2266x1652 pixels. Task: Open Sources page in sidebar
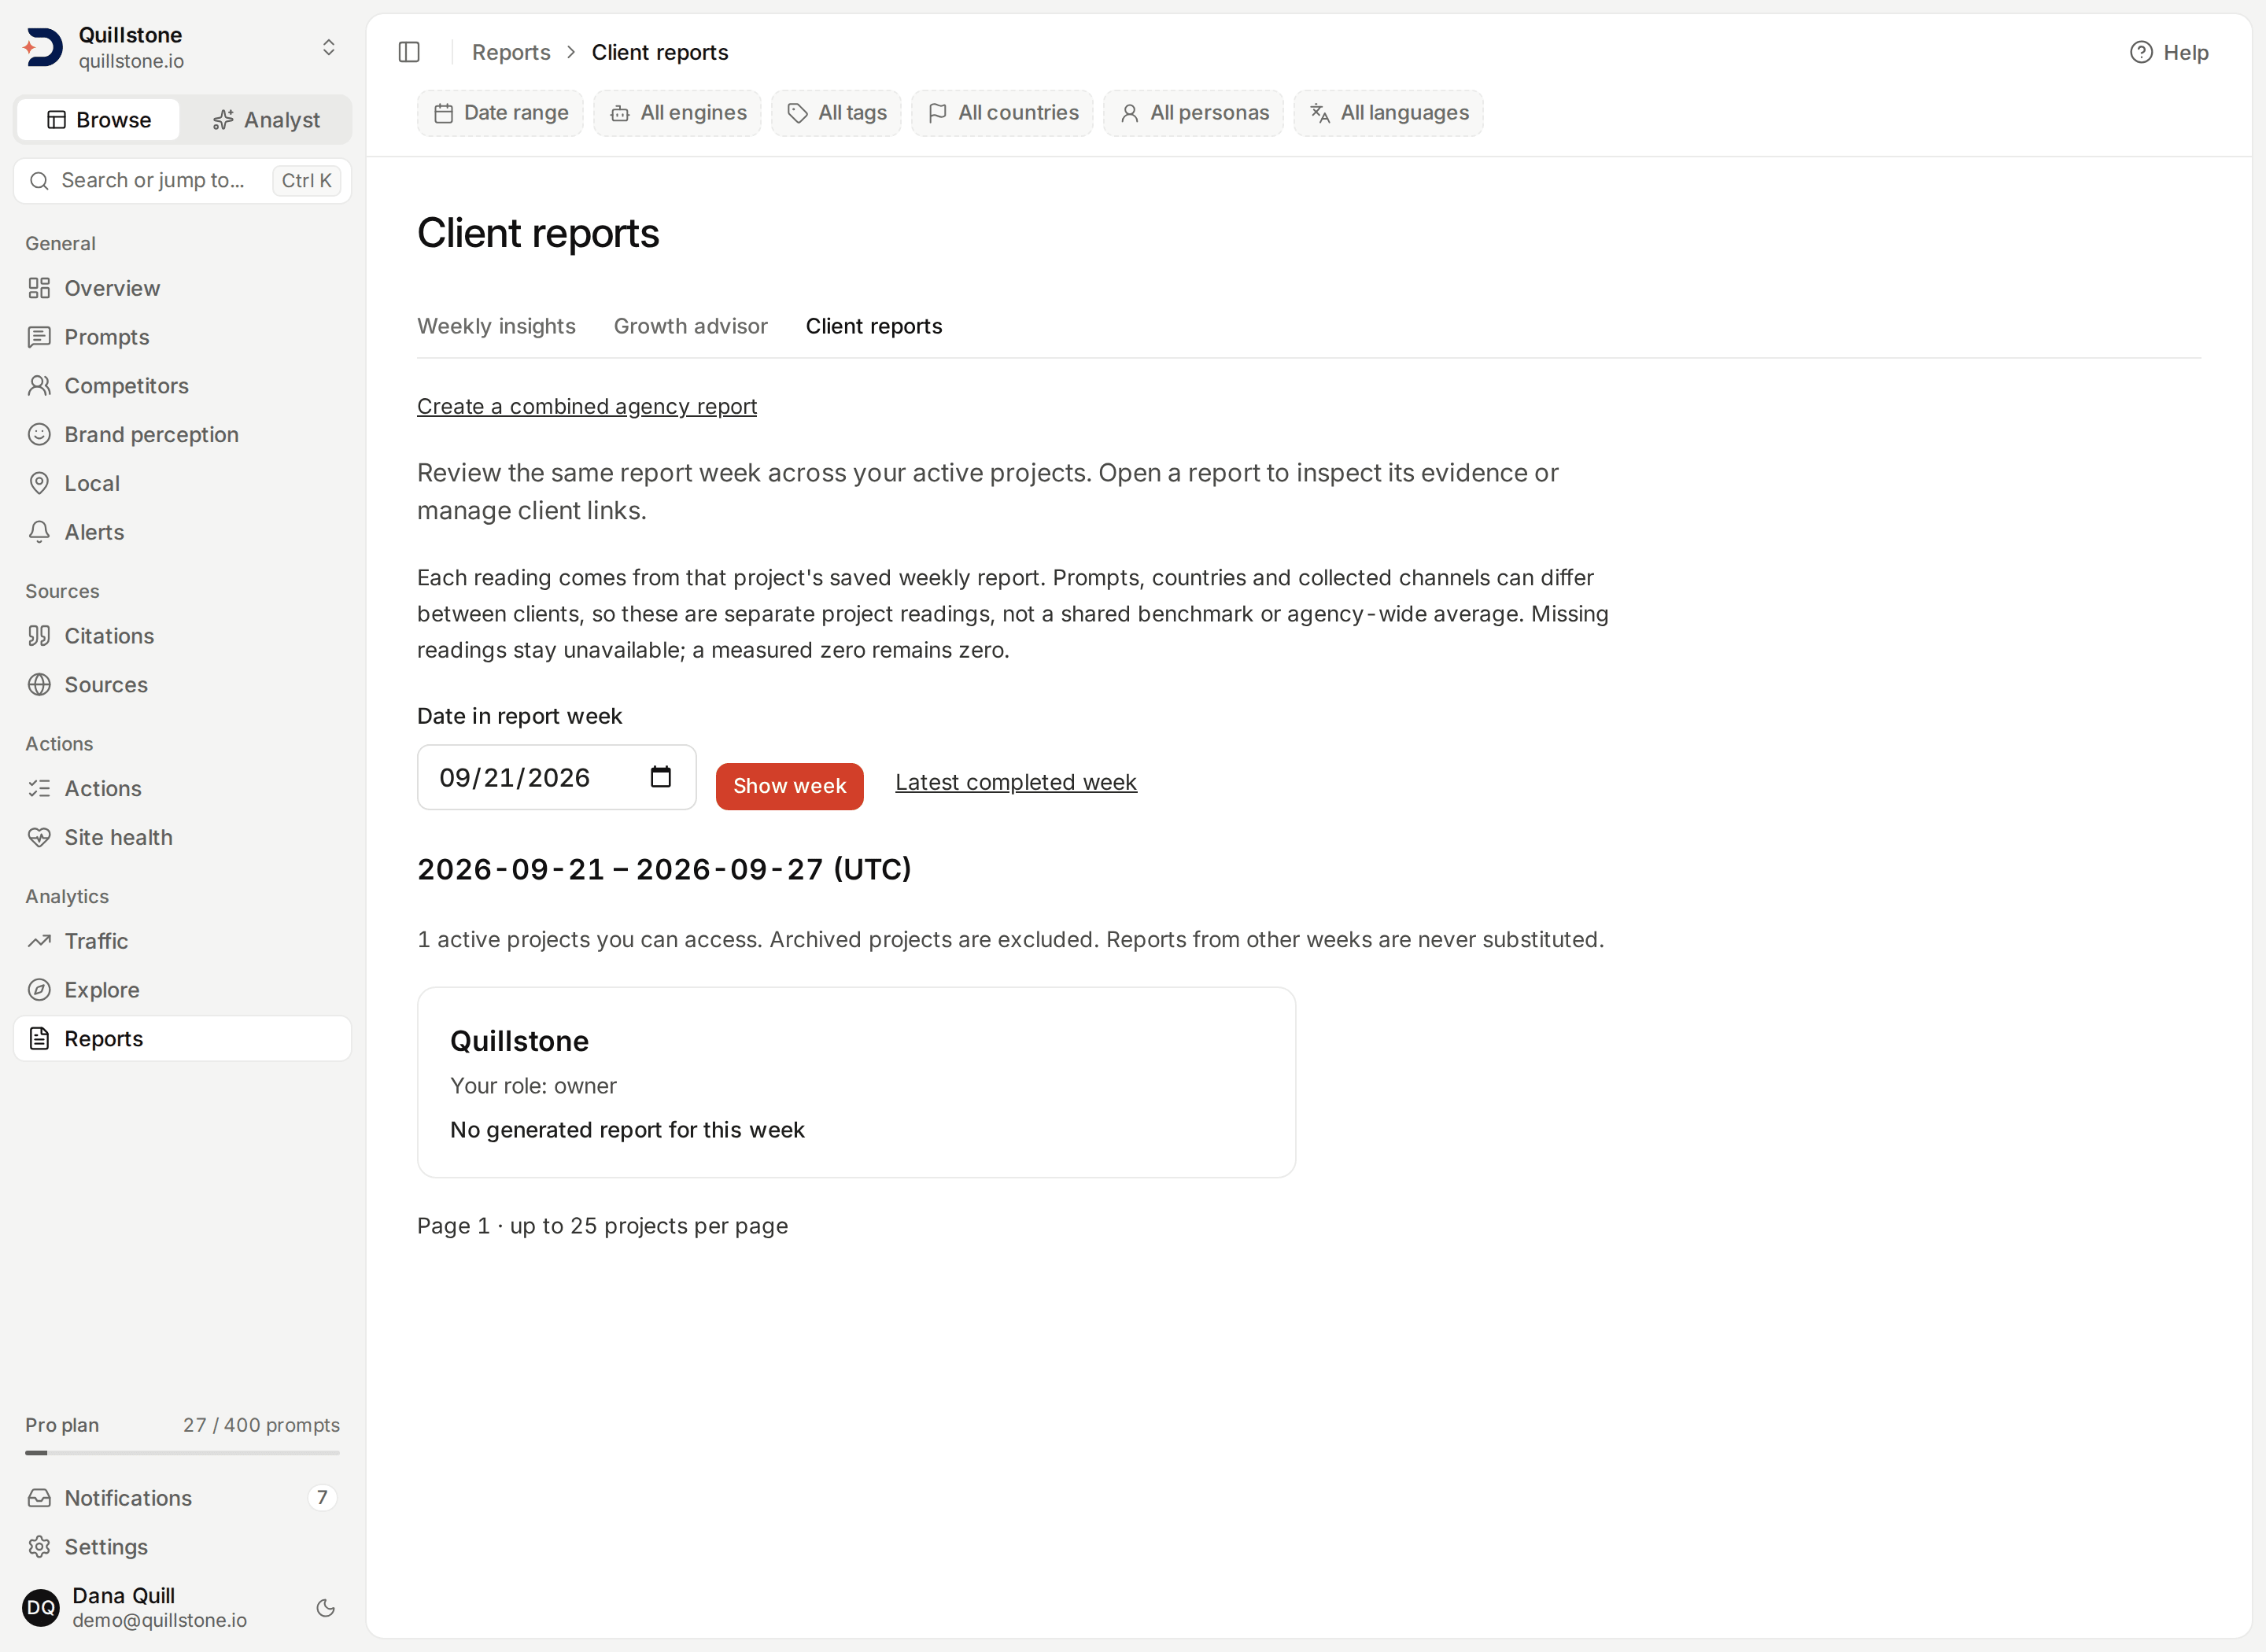[x=182, y=685]
